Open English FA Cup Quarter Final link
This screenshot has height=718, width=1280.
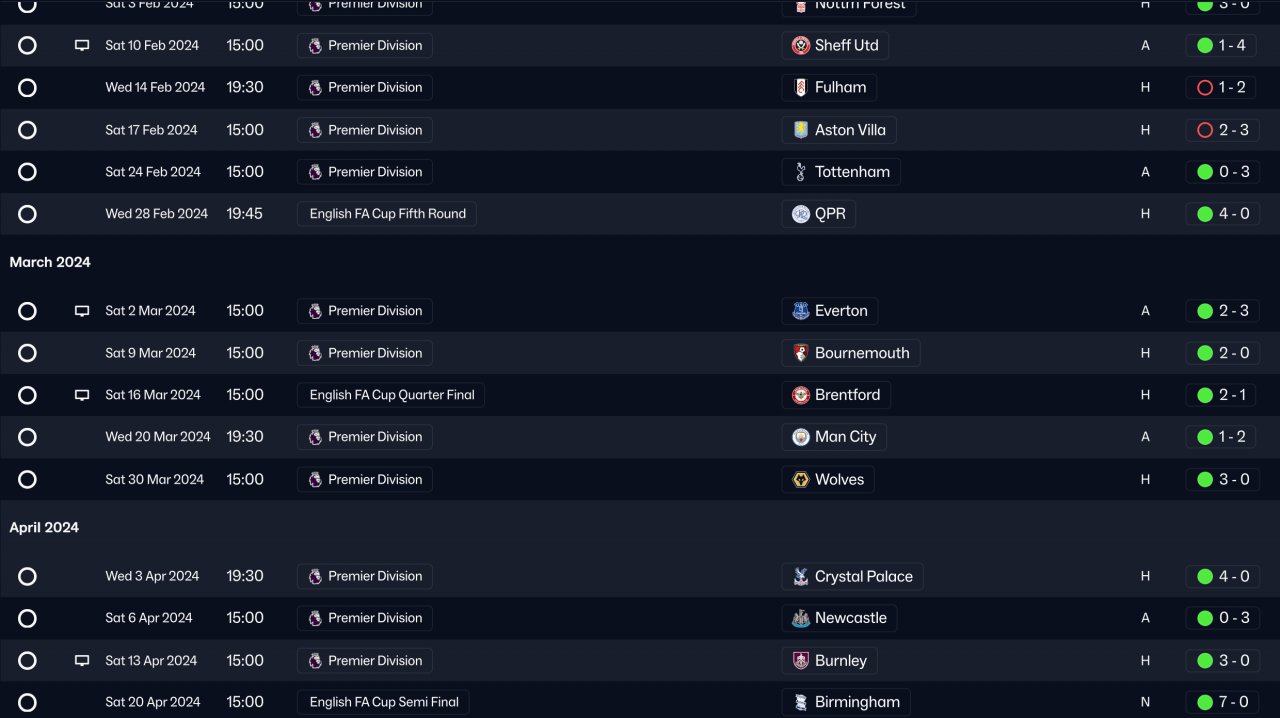click(391, 395)
